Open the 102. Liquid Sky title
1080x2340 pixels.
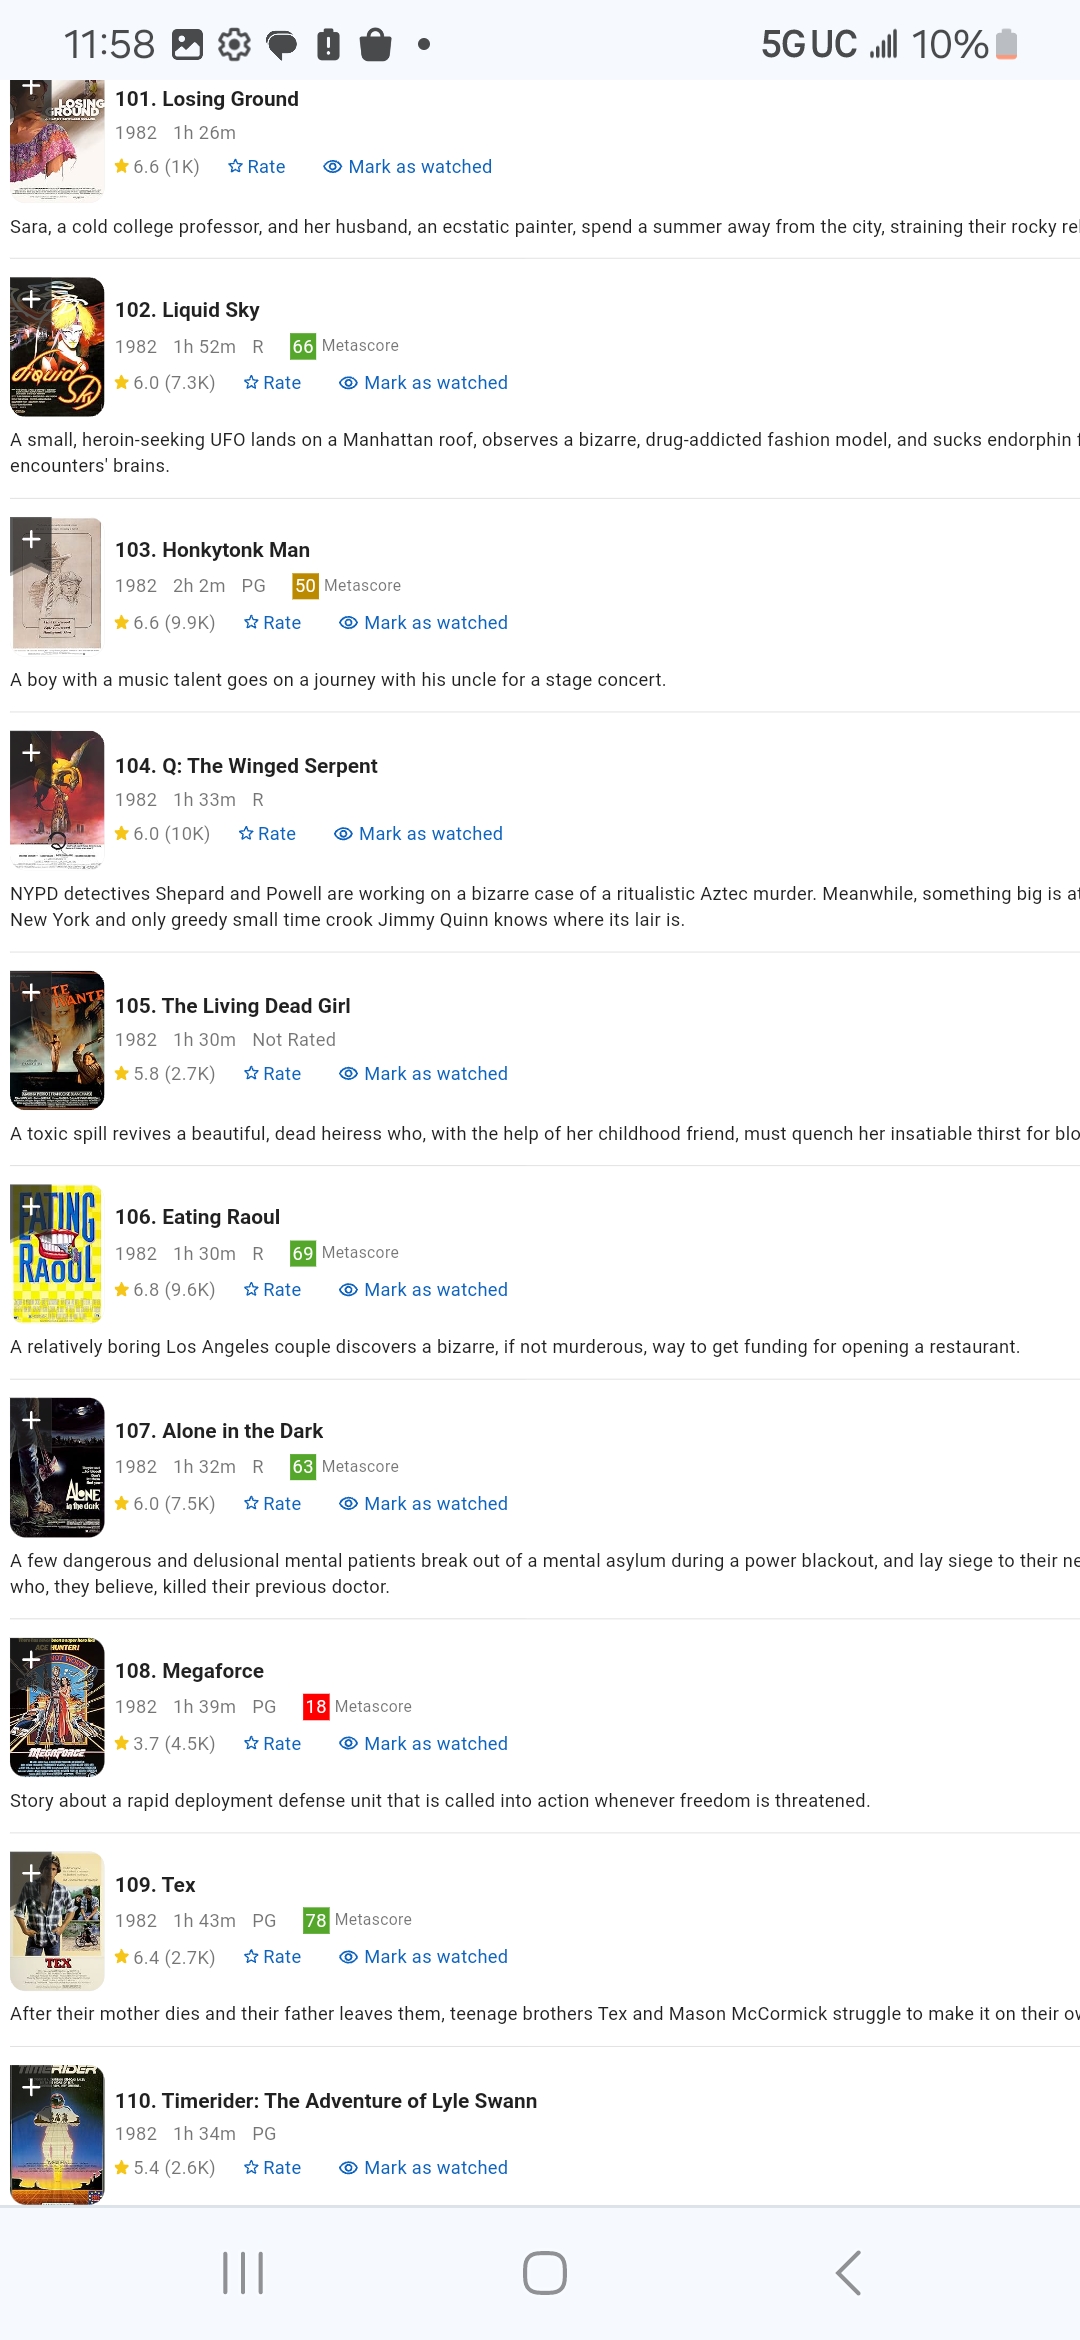pos(187,310)
